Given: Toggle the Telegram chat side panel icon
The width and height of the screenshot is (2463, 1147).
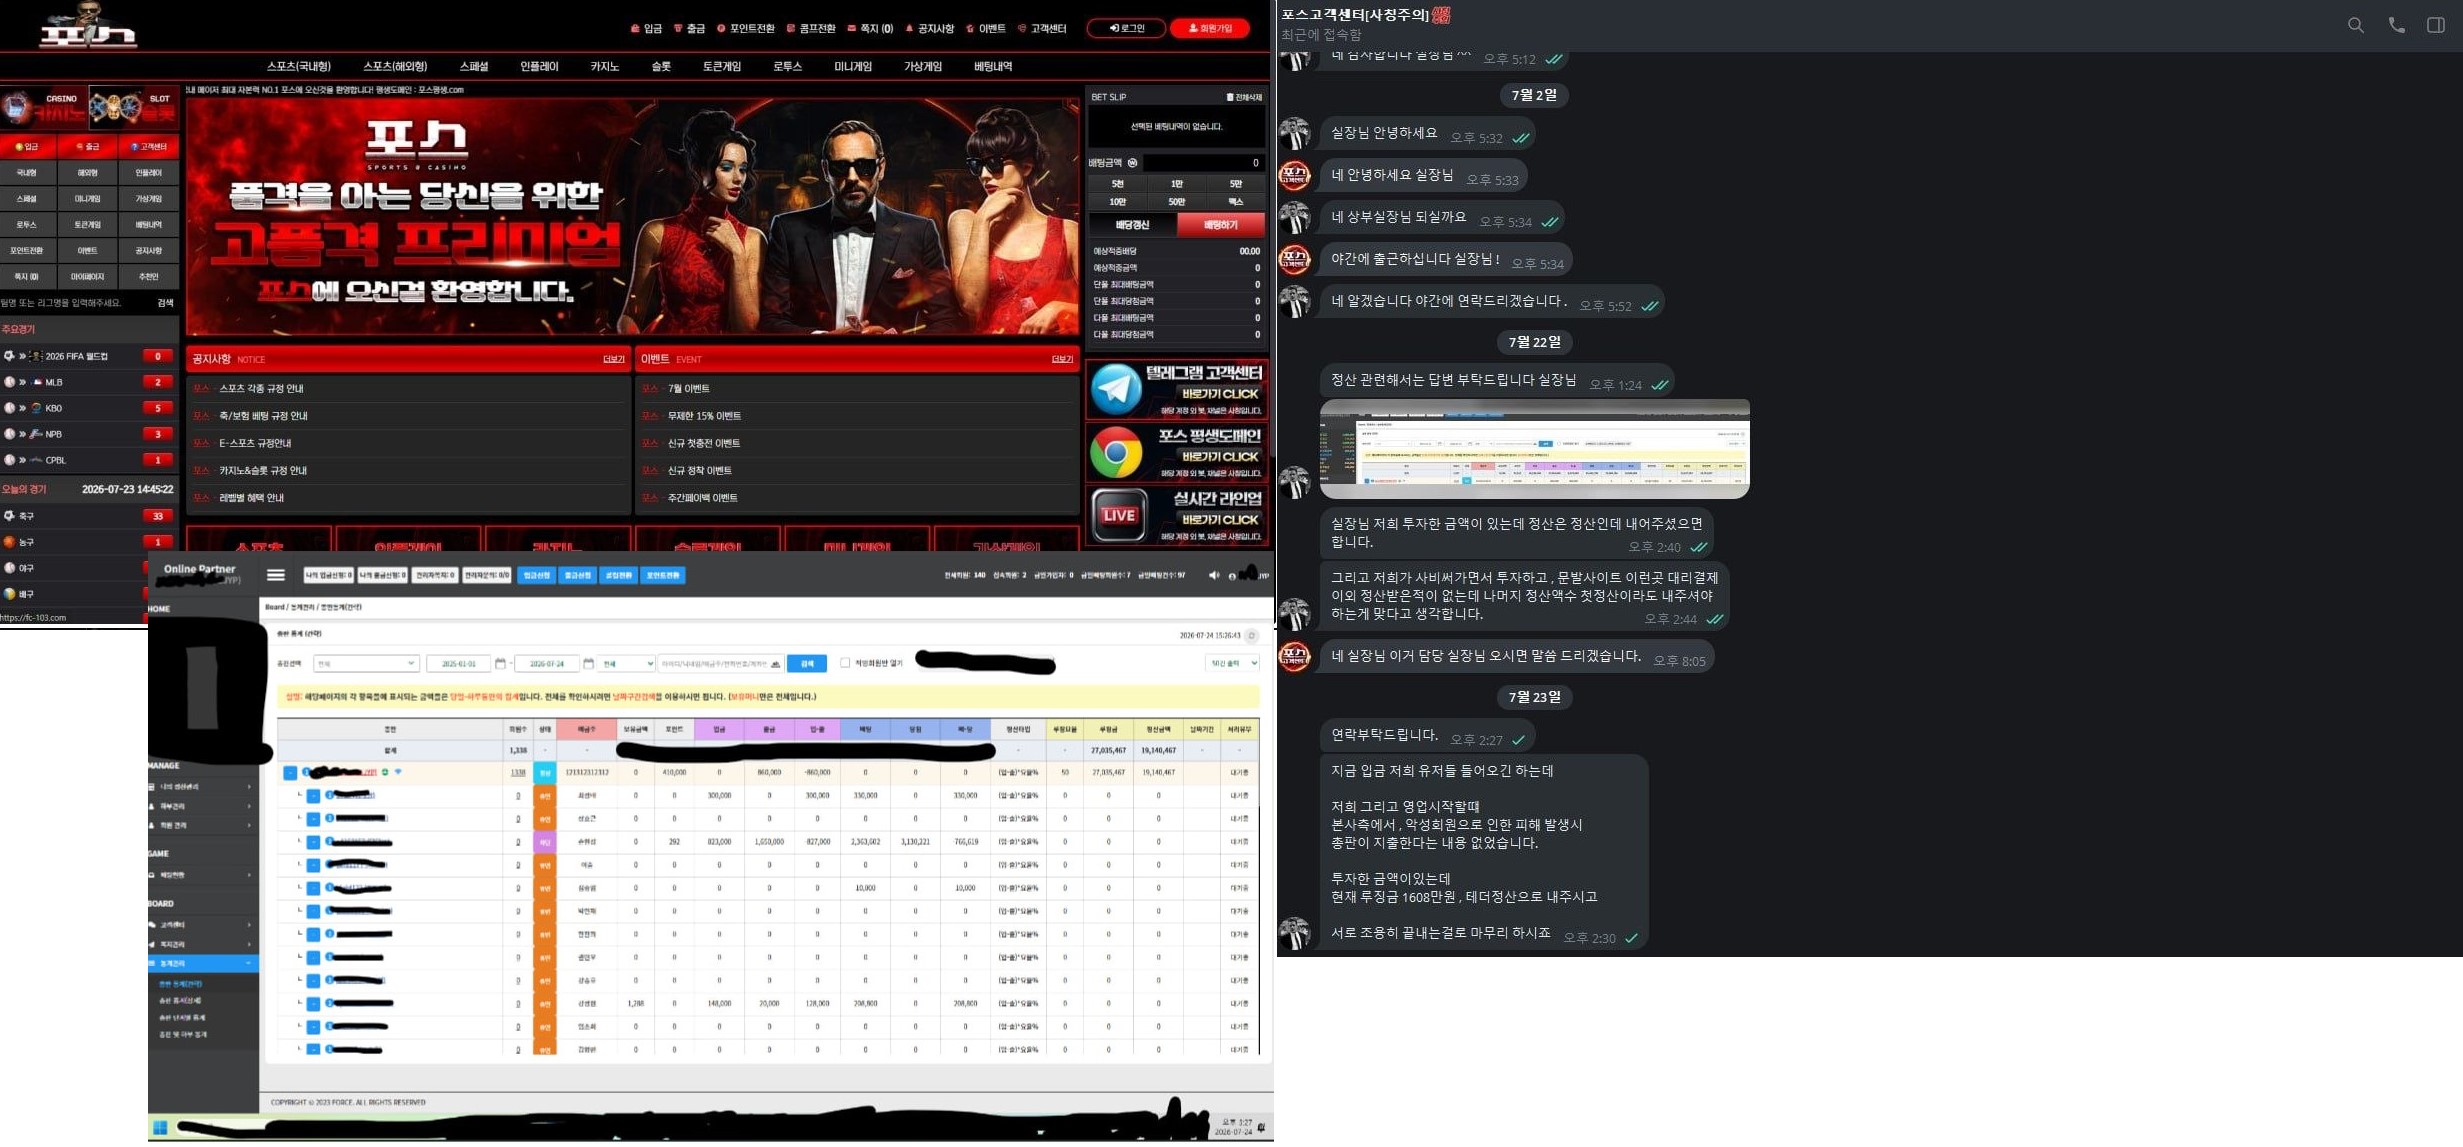Looking at the screenshot, I should [x=2436, y=25].
